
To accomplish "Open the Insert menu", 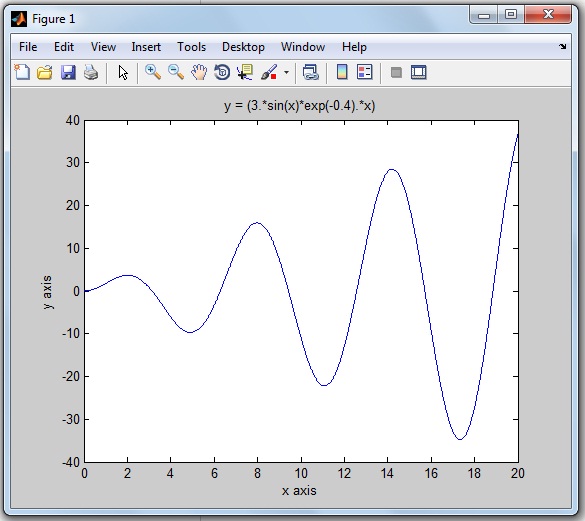I will [x=146, y=47].
